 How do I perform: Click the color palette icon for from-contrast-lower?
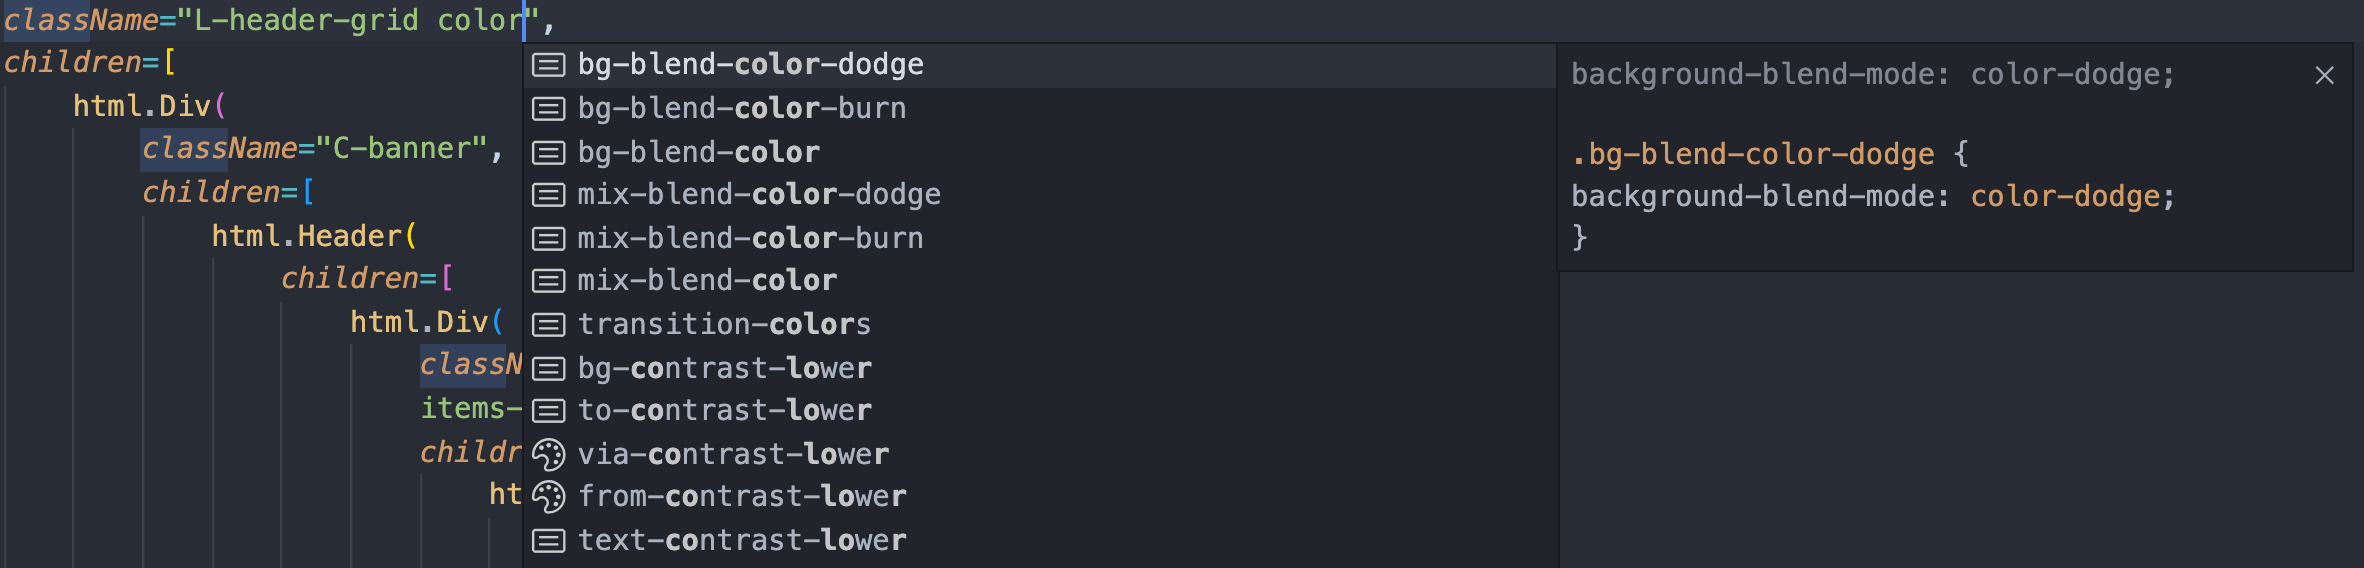click(x=548, y=497)
